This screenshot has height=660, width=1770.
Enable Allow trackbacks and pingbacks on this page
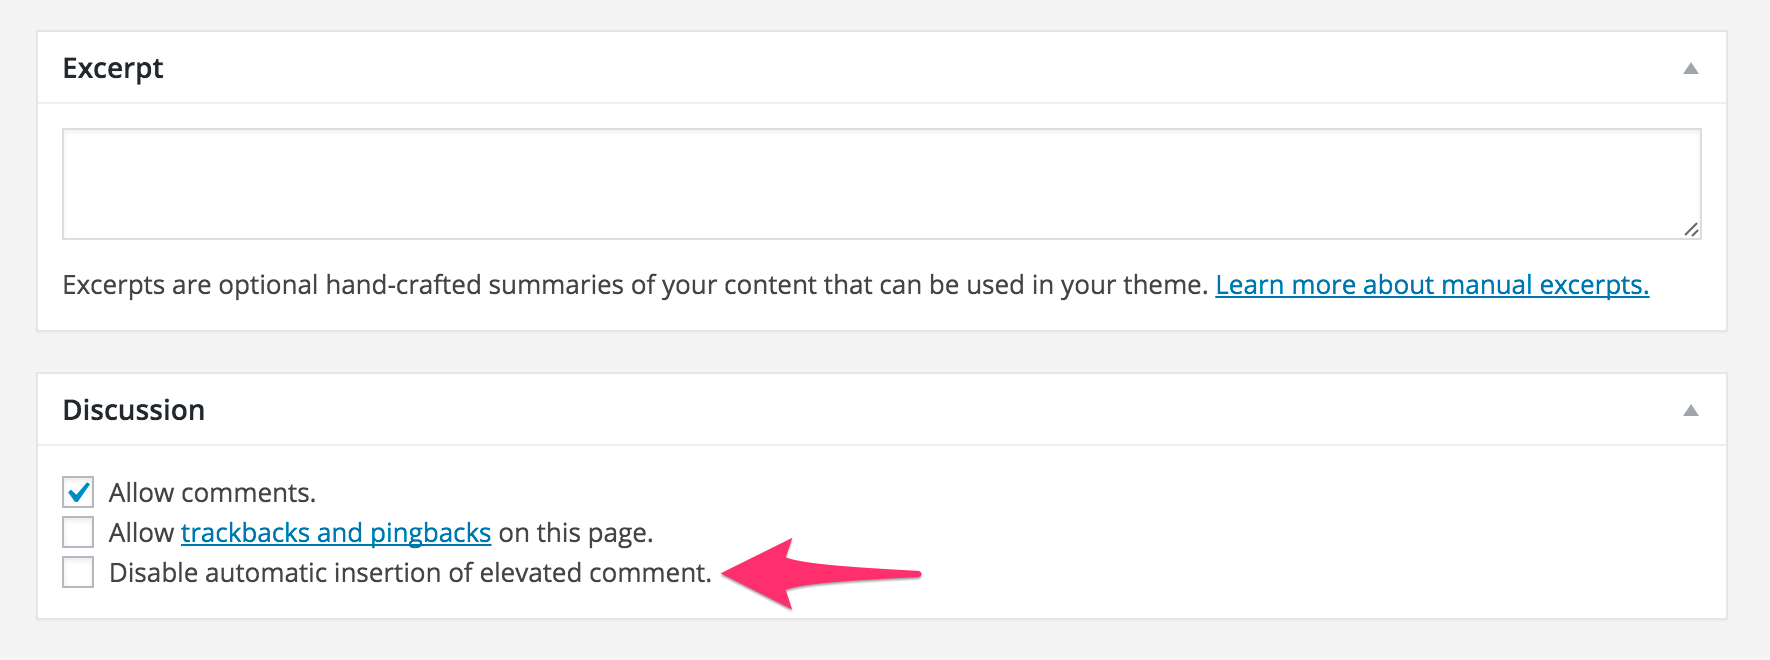coord(78,532)
